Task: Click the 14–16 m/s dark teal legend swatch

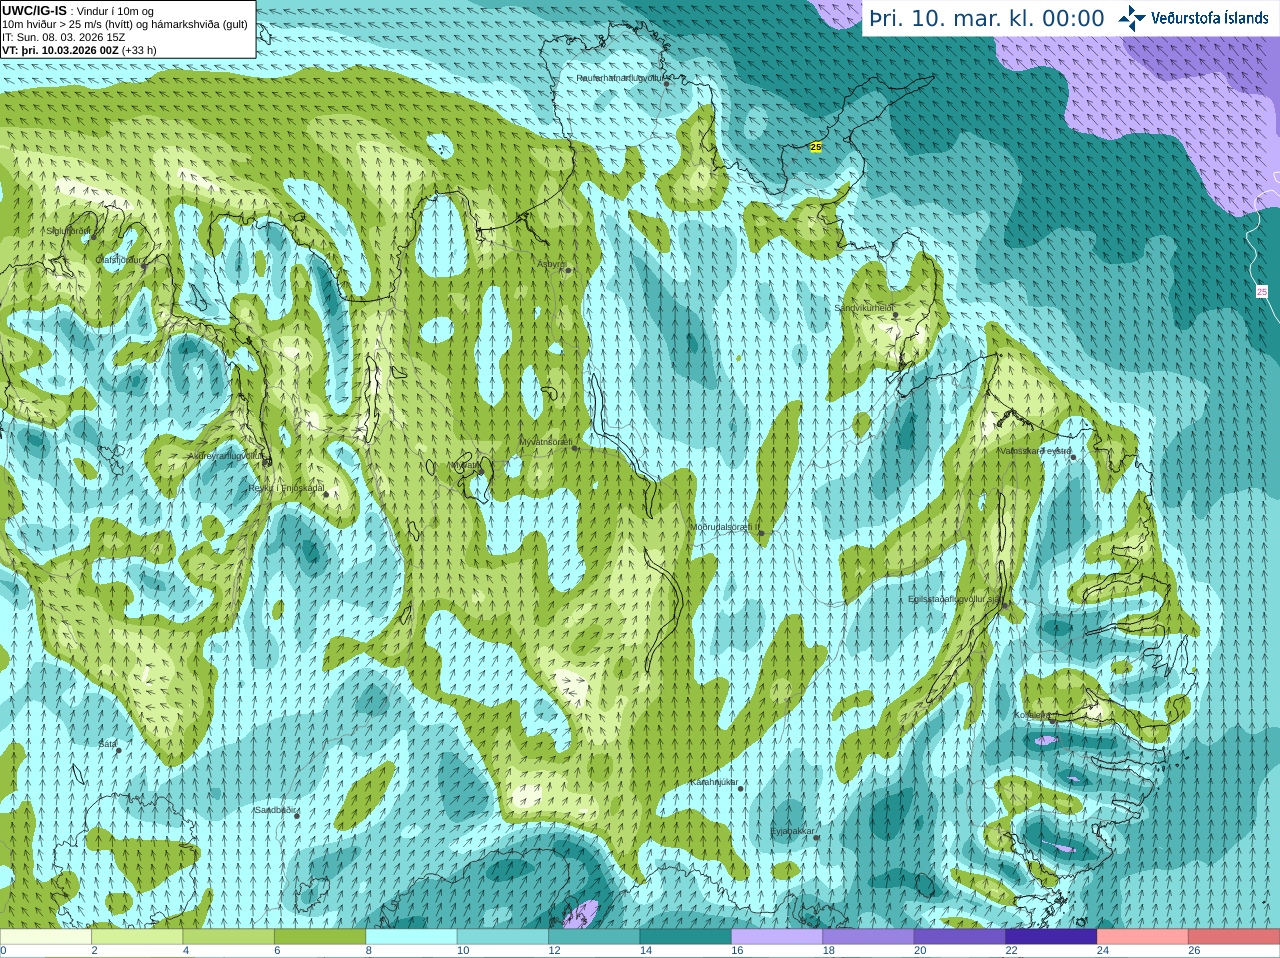Action: click(685, 937)
